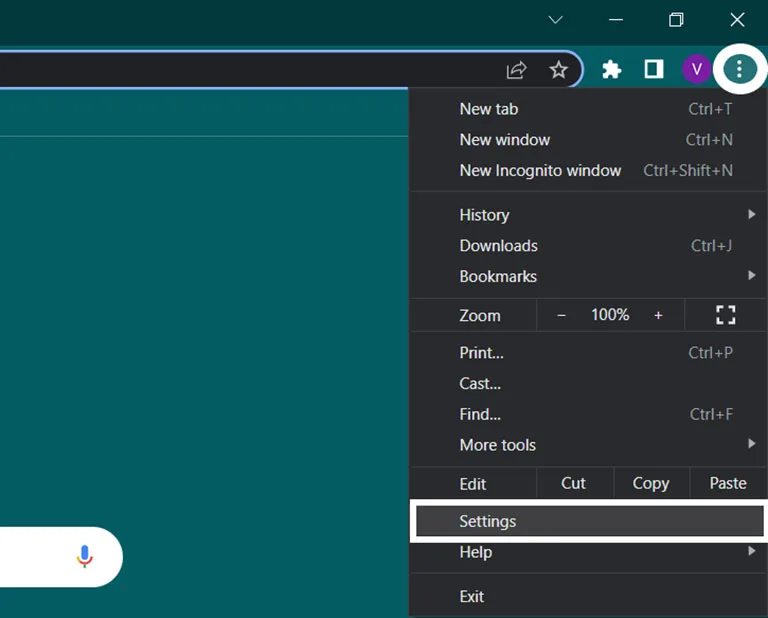Increase zoom with the plus button
768x618 pixels.
(x=658, y=315)
